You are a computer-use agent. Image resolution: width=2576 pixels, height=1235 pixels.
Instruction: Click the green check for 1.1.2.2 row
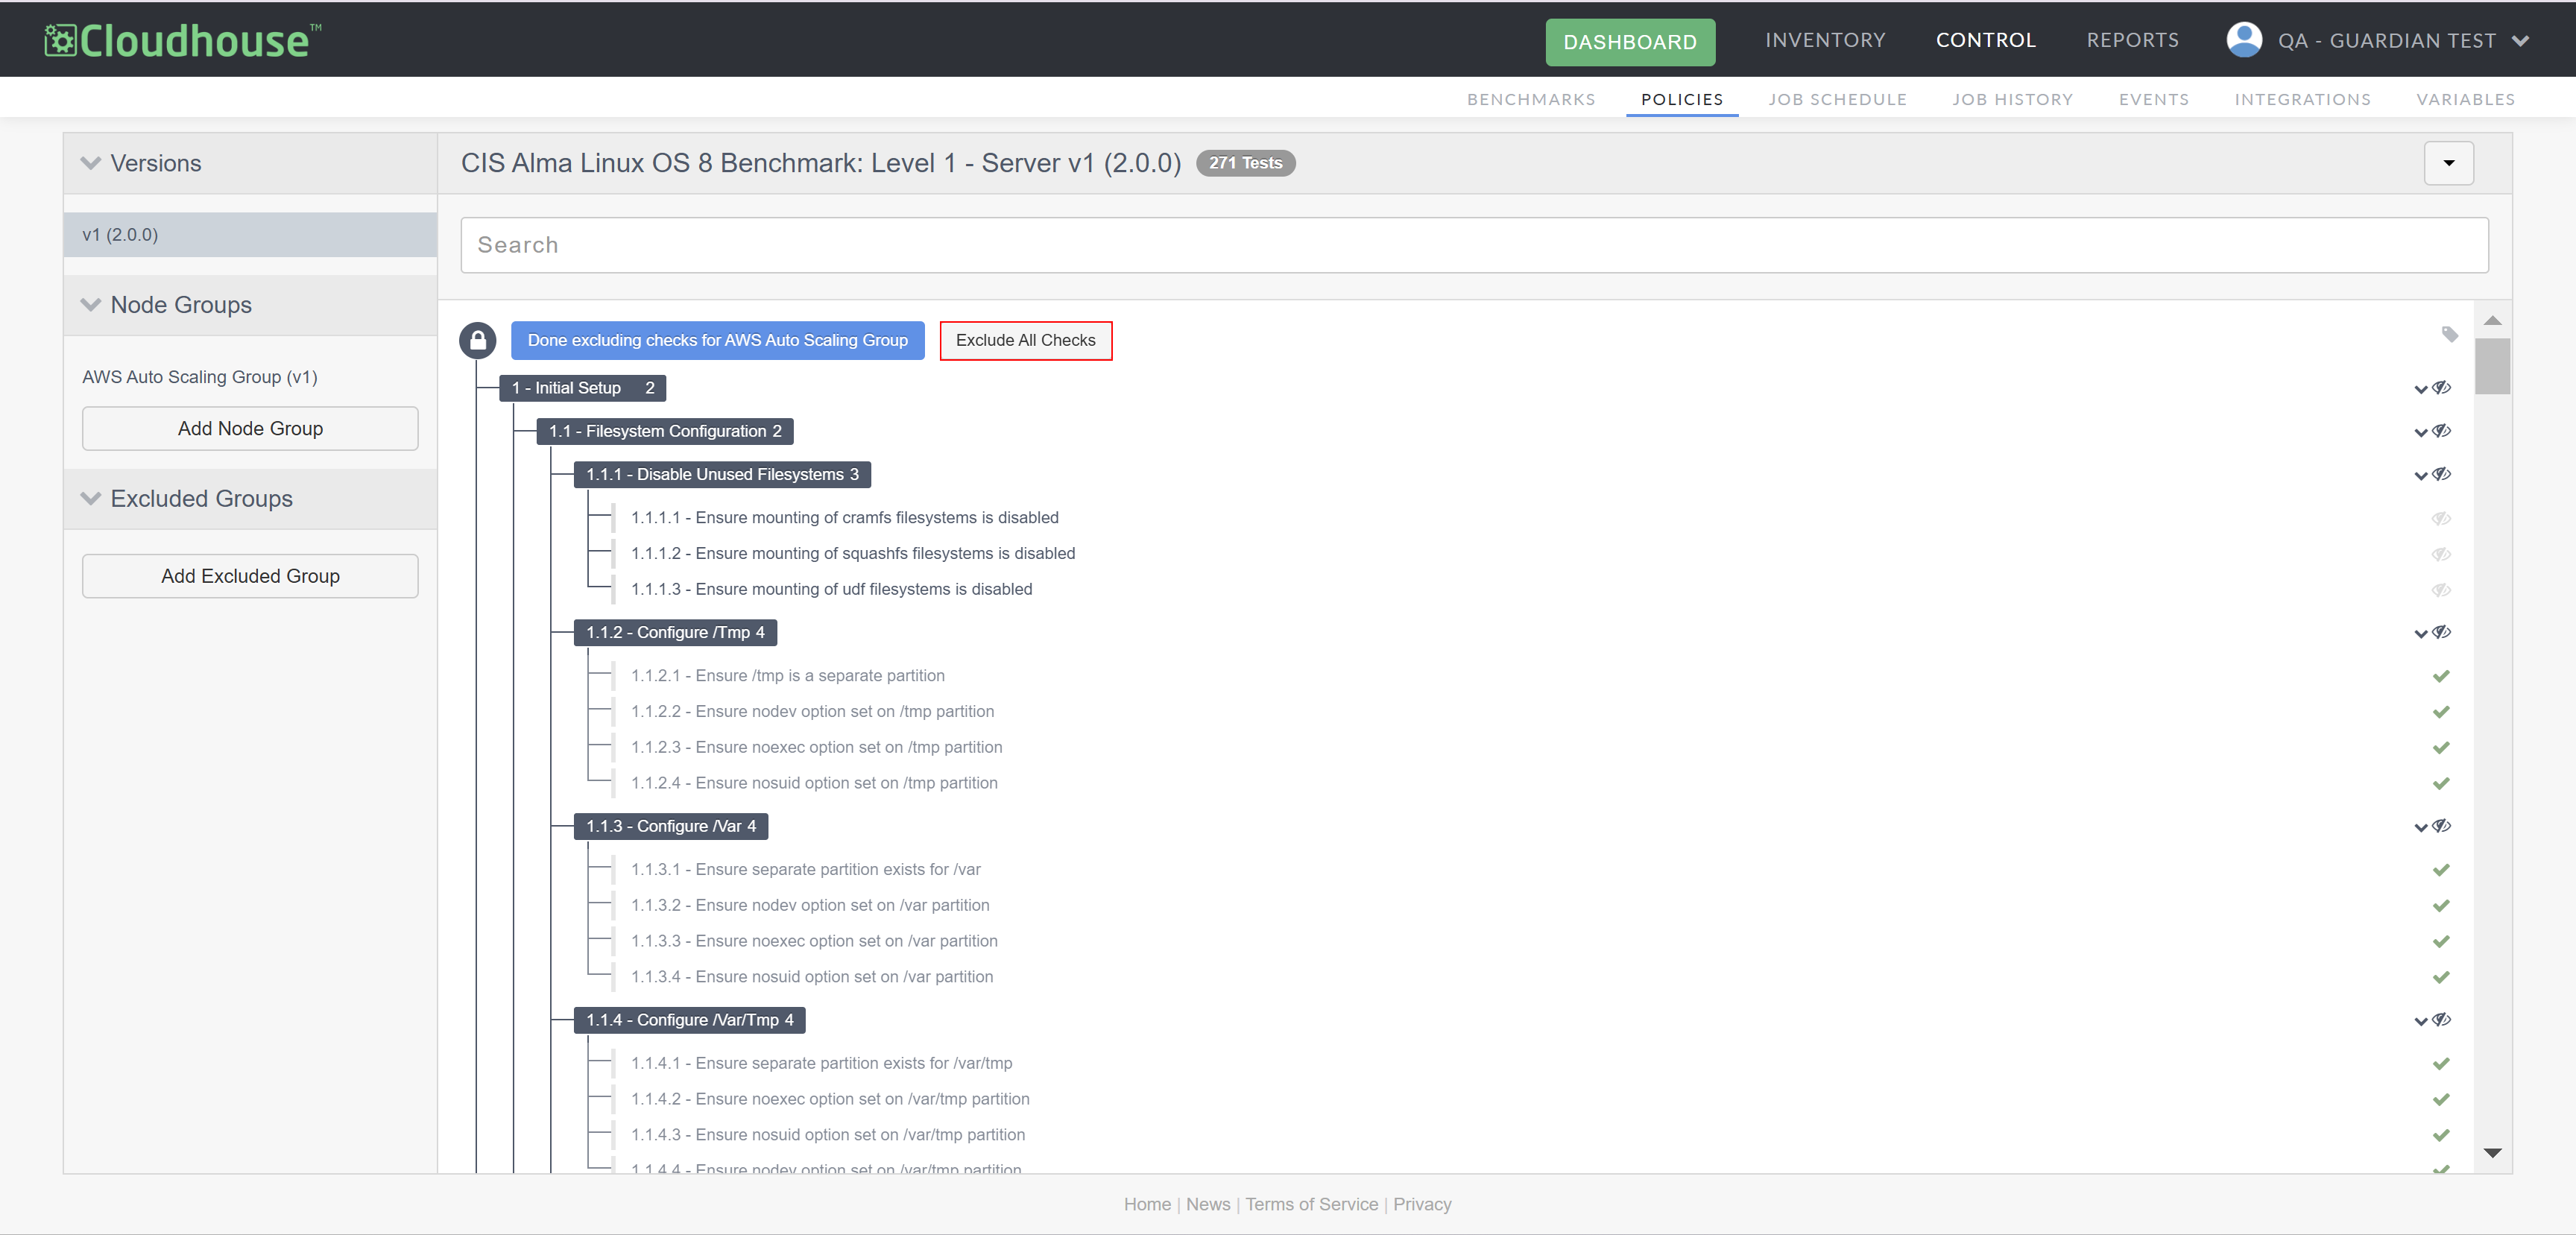click(2441, 712)
